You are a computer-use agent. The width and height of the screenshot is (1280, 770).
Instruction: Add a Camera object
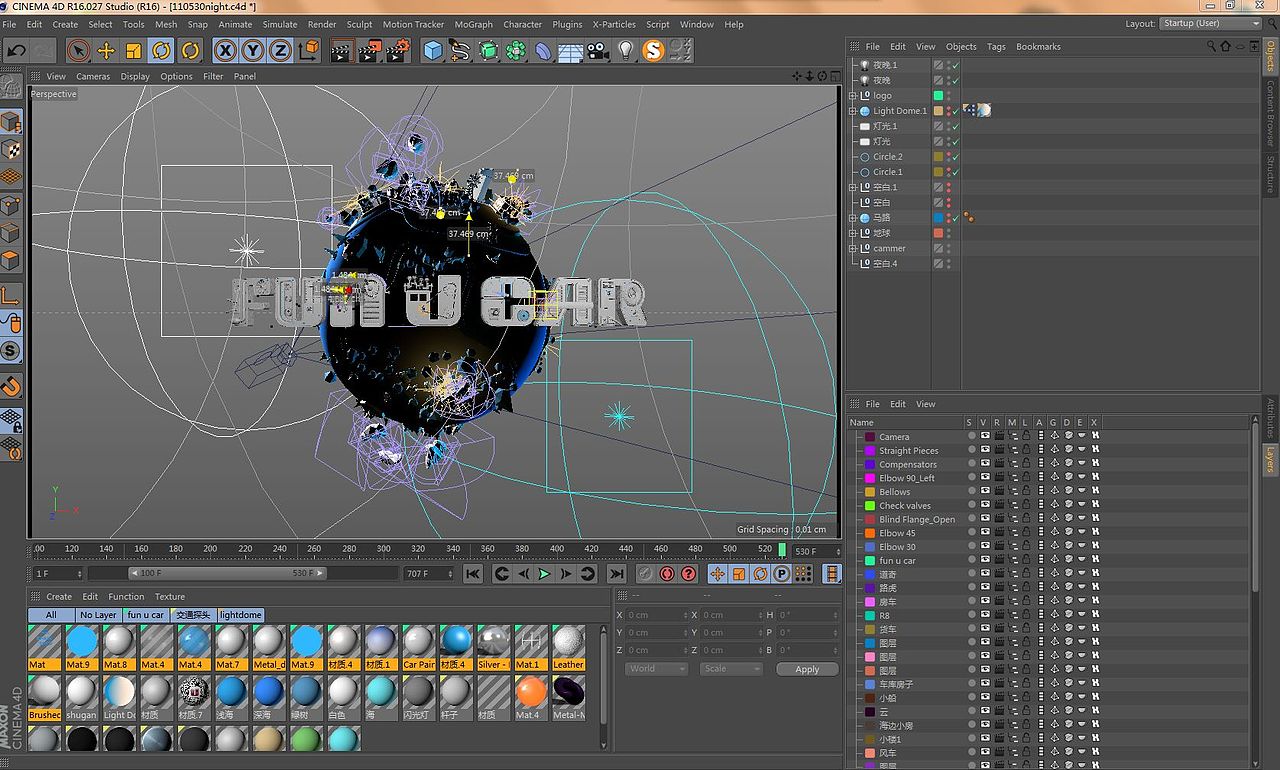tap(598, 50)
